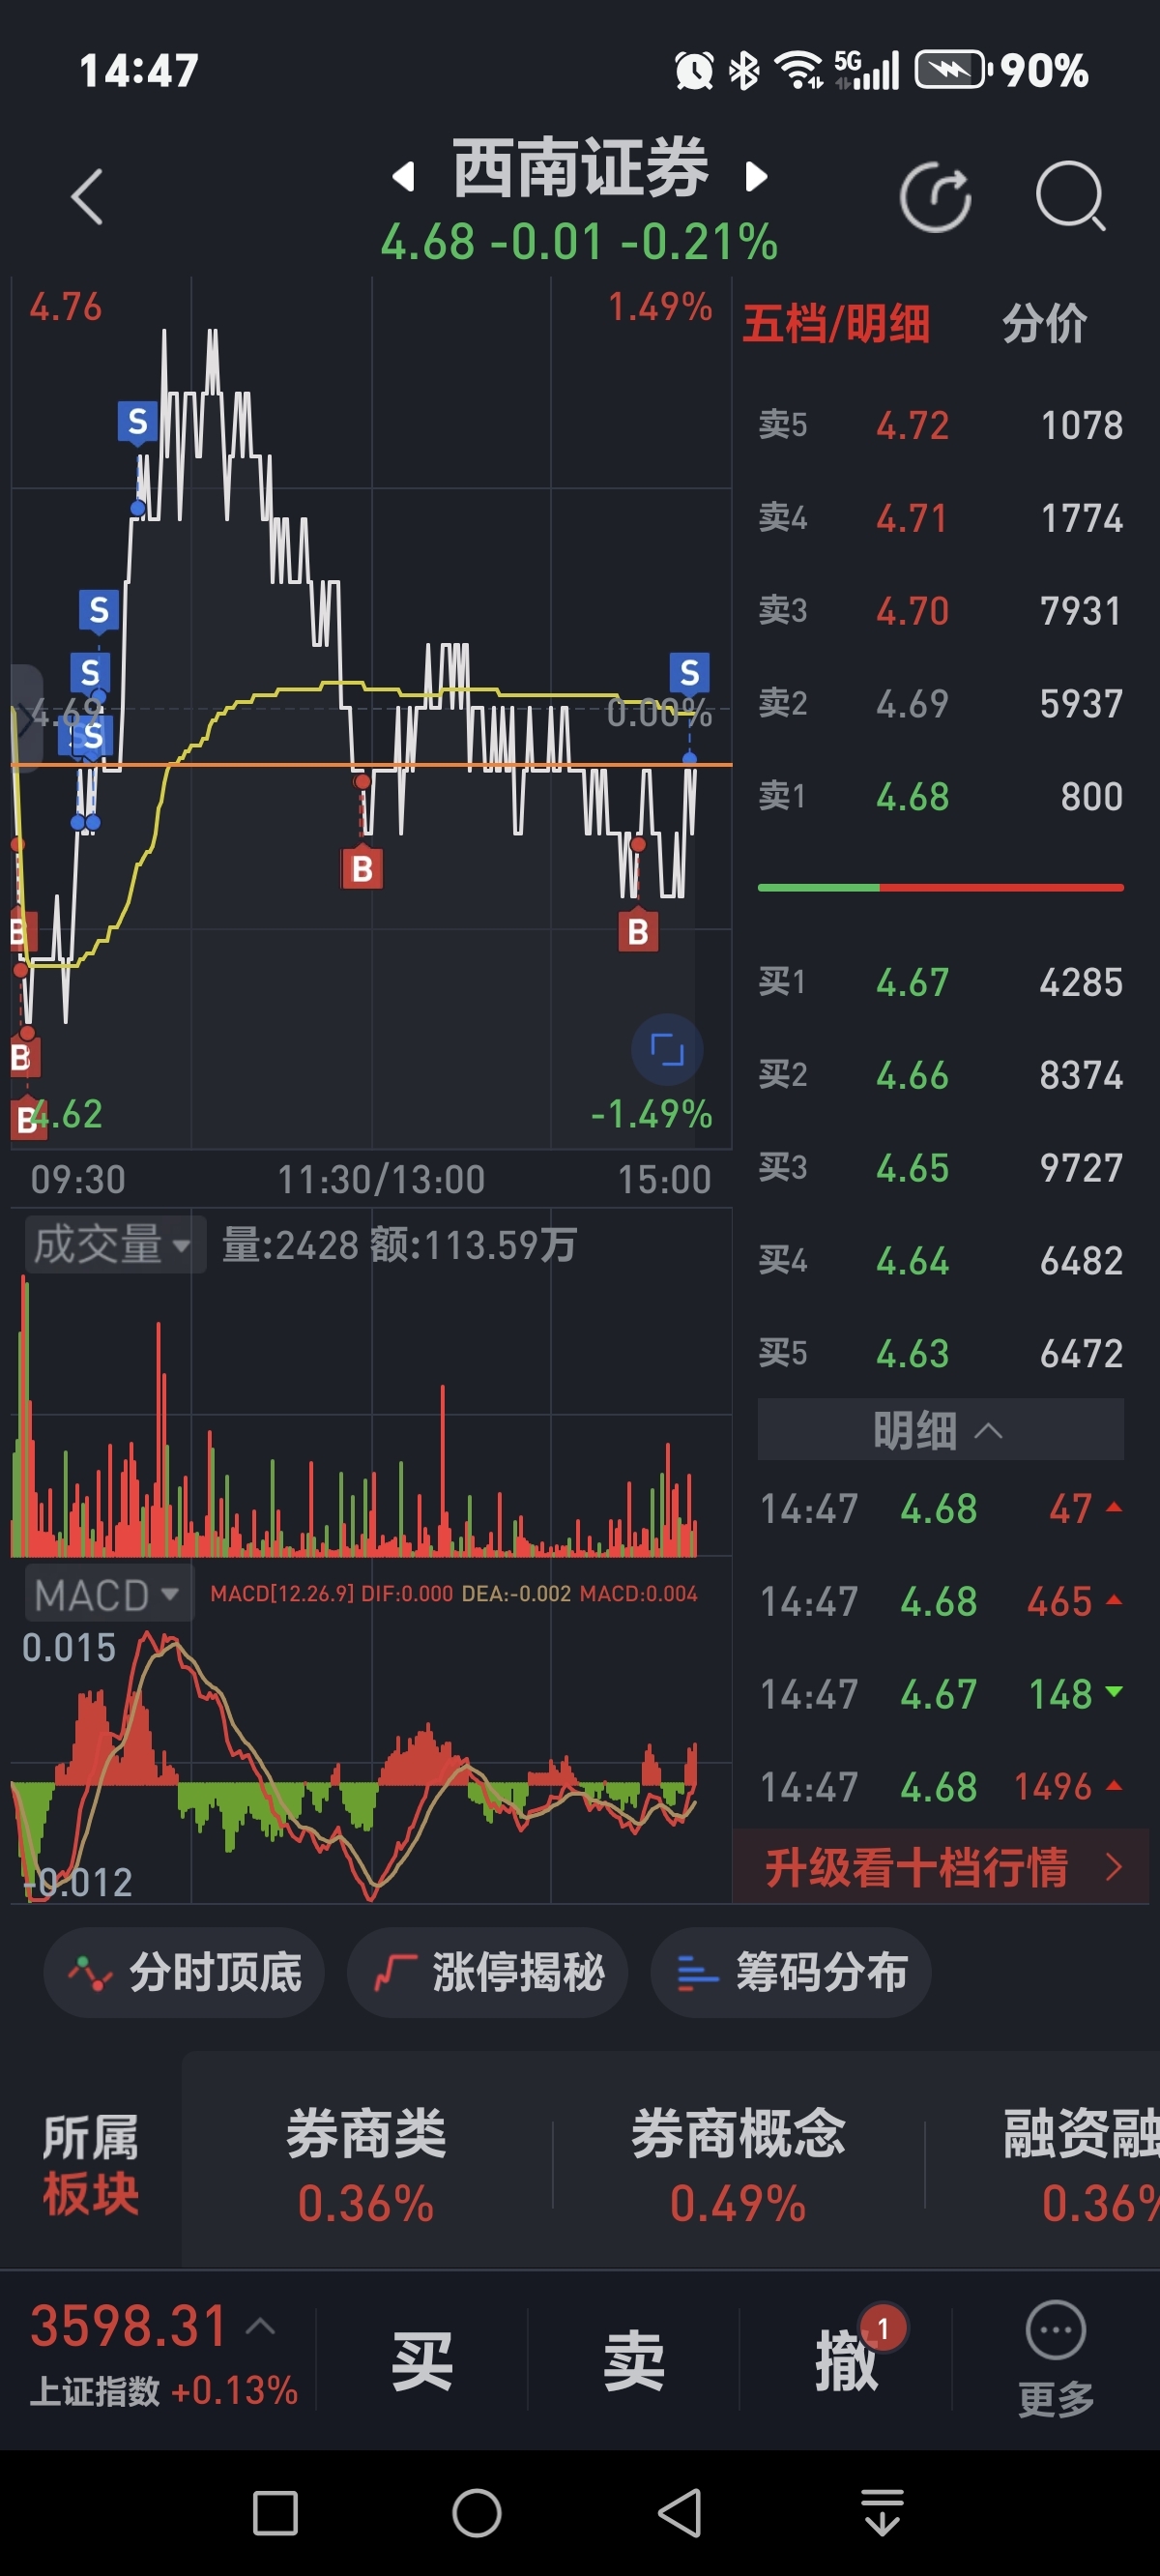Image resolution: width=1160 pixels, height=2576 pixels.
Task: Tap the refresh/share circular arrow icon
Action: (936, 196)
